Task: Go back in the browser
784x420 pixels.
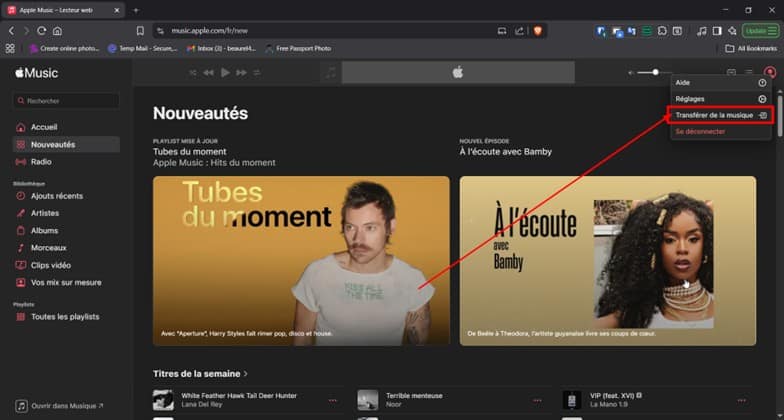Action: pos(11,31)
